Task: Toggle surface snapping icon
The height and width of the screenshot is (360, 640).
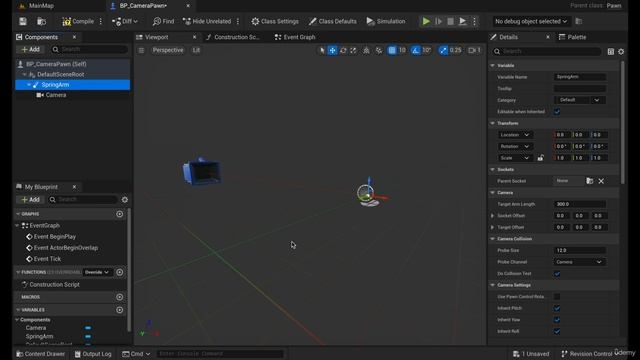Action: [379, 50]
